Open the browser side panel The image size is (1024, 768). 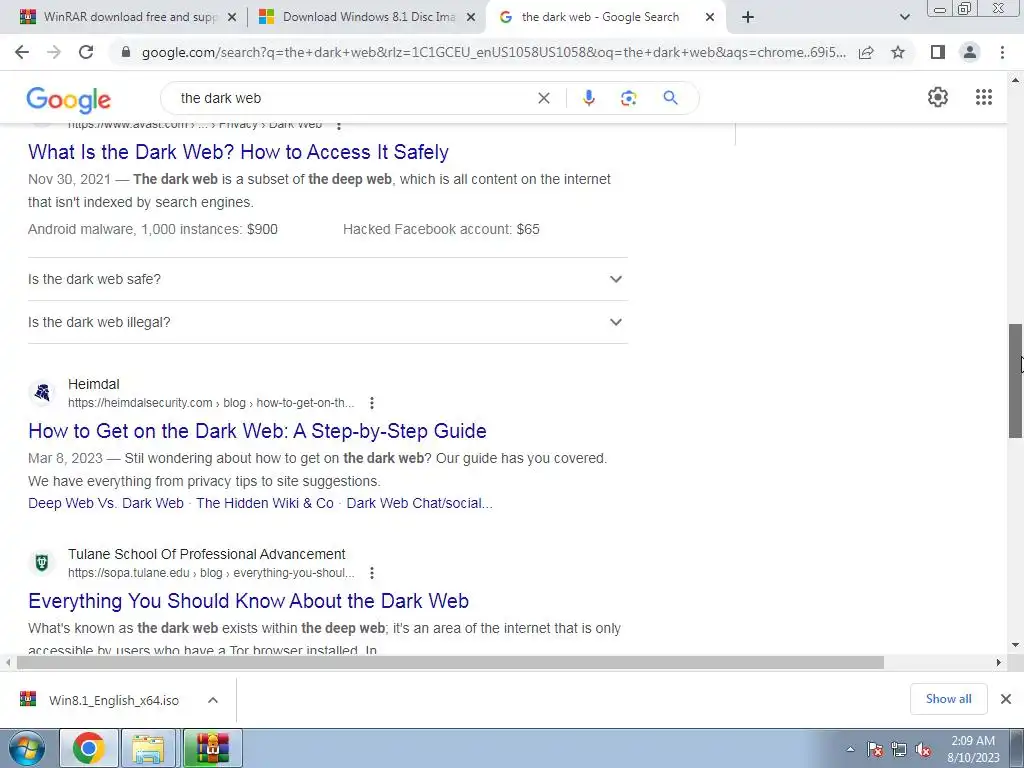(938, 52)
